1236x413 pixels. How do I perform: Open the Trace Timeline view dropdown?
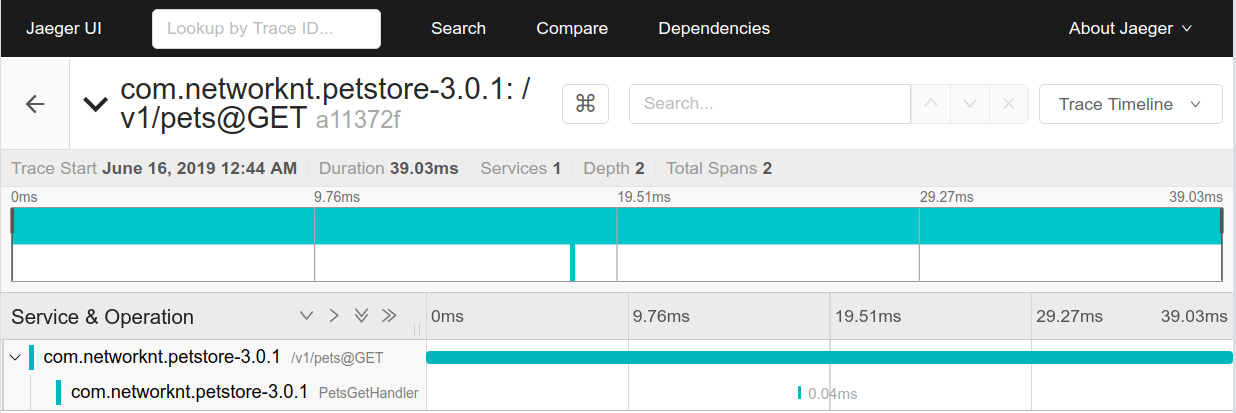pos(1131,104)
